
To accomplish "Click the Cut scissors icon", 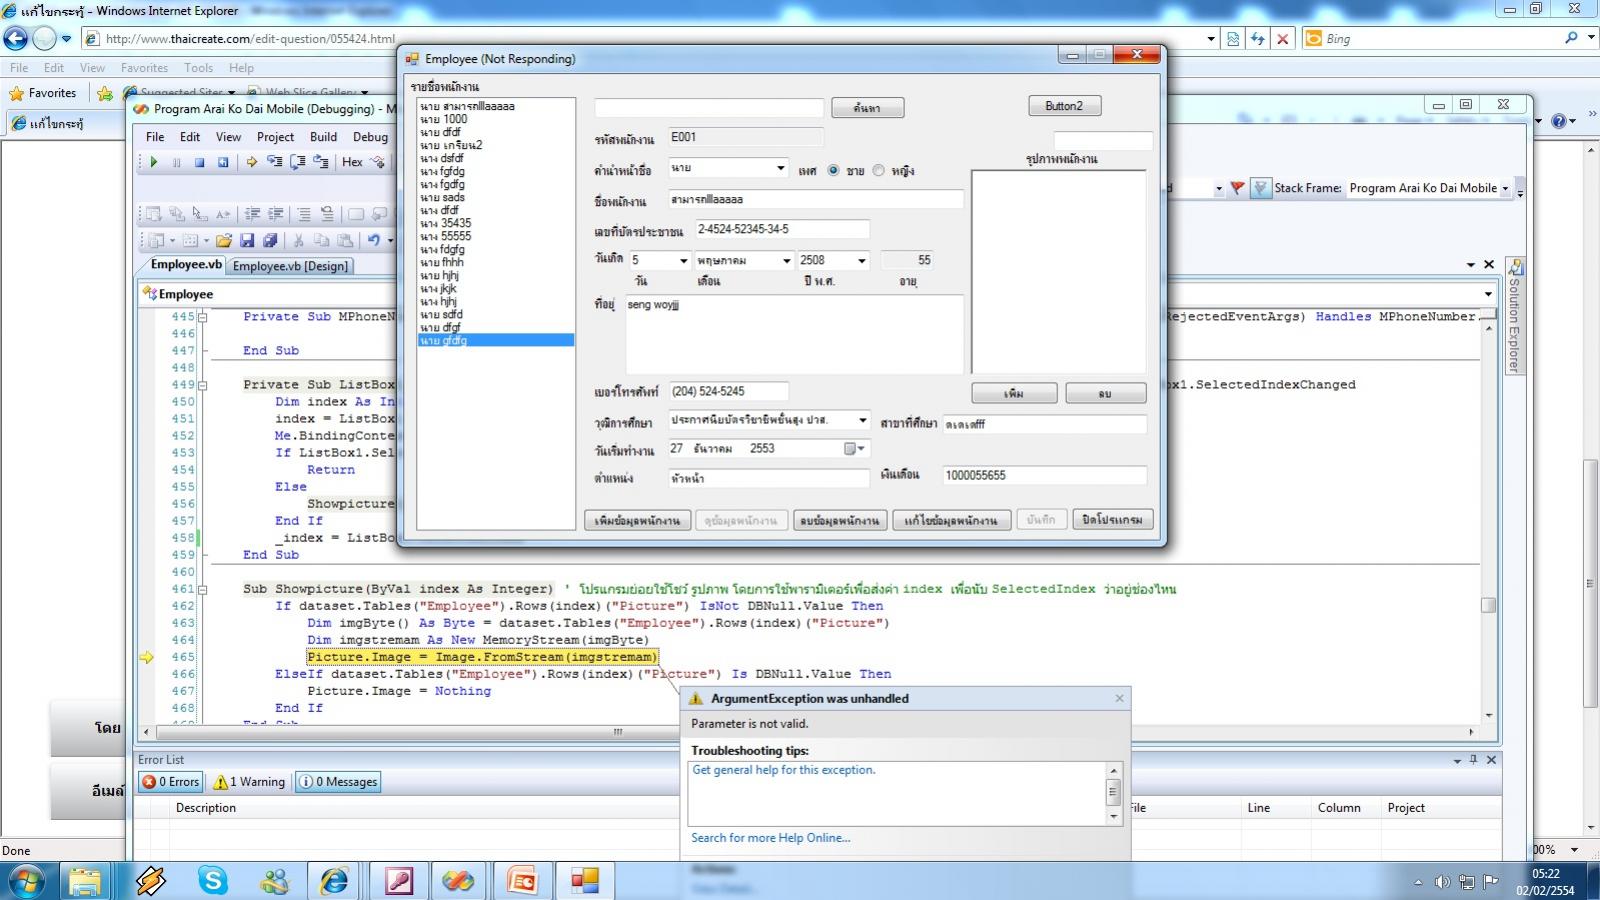I will (298, 240).
